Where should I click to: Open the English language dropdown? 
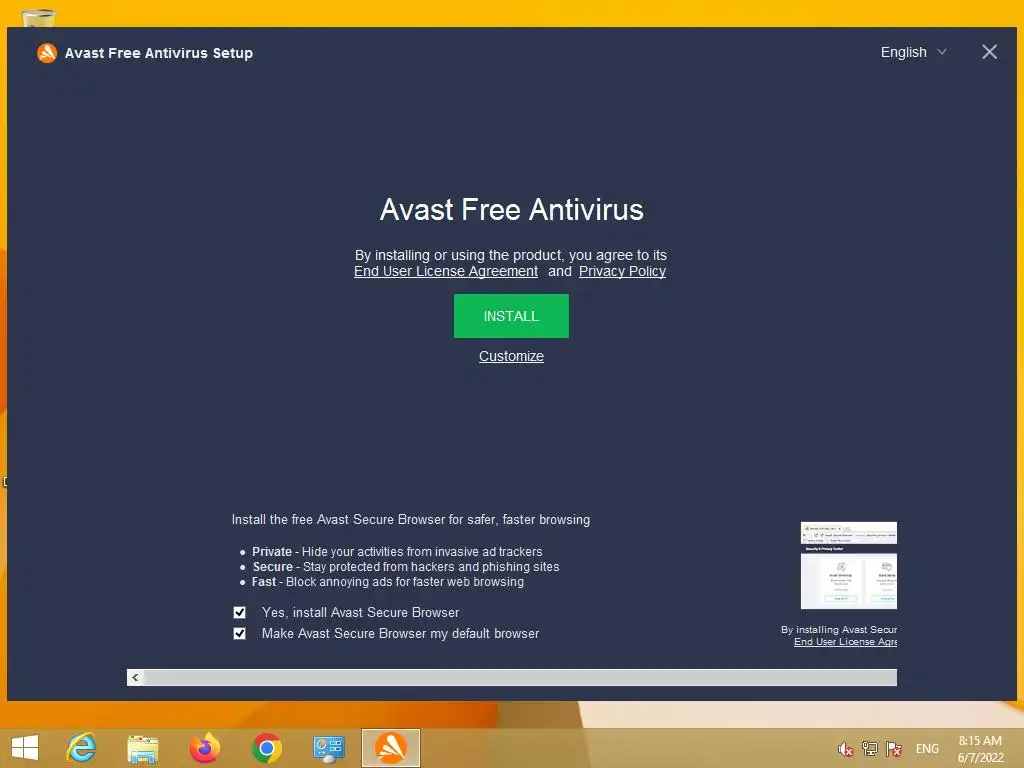913,52
